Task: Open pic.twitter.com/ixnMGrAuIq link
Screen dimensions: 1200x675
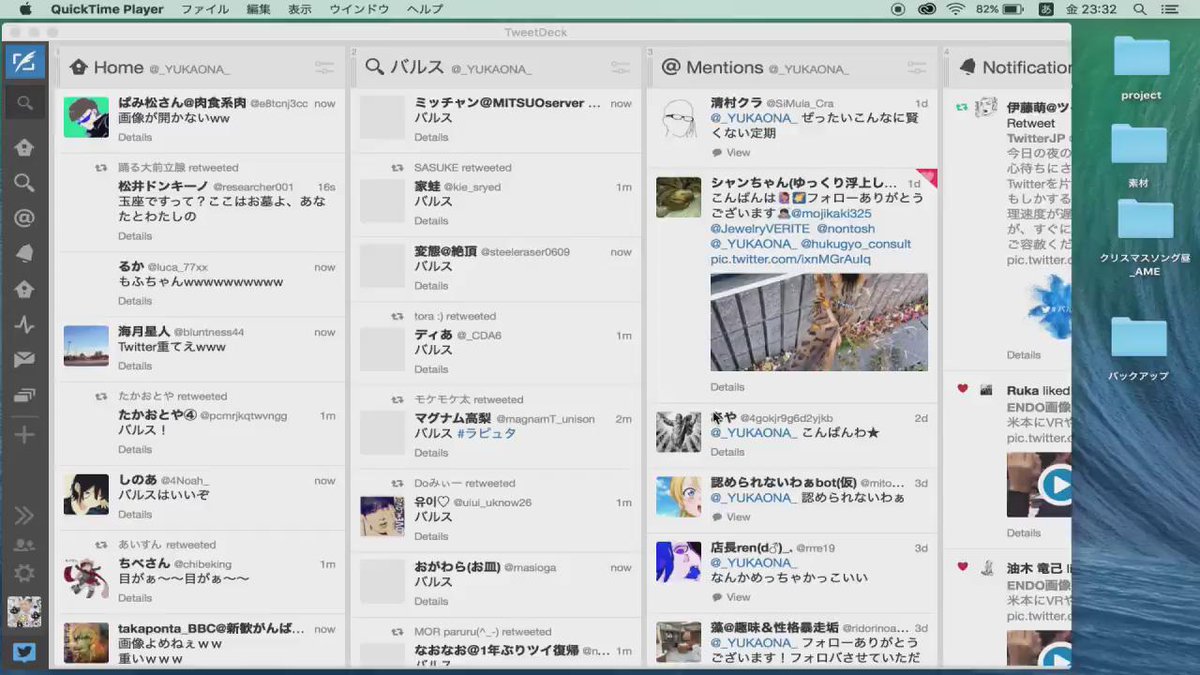Action: [791, 259]
